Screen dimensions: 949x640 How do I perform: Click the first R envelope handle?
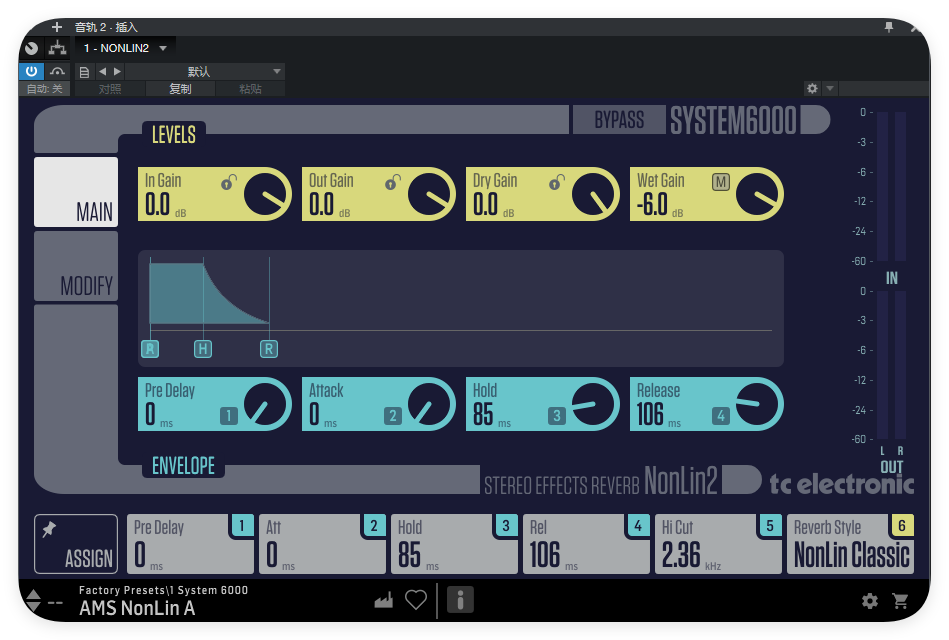click(150, 349)
